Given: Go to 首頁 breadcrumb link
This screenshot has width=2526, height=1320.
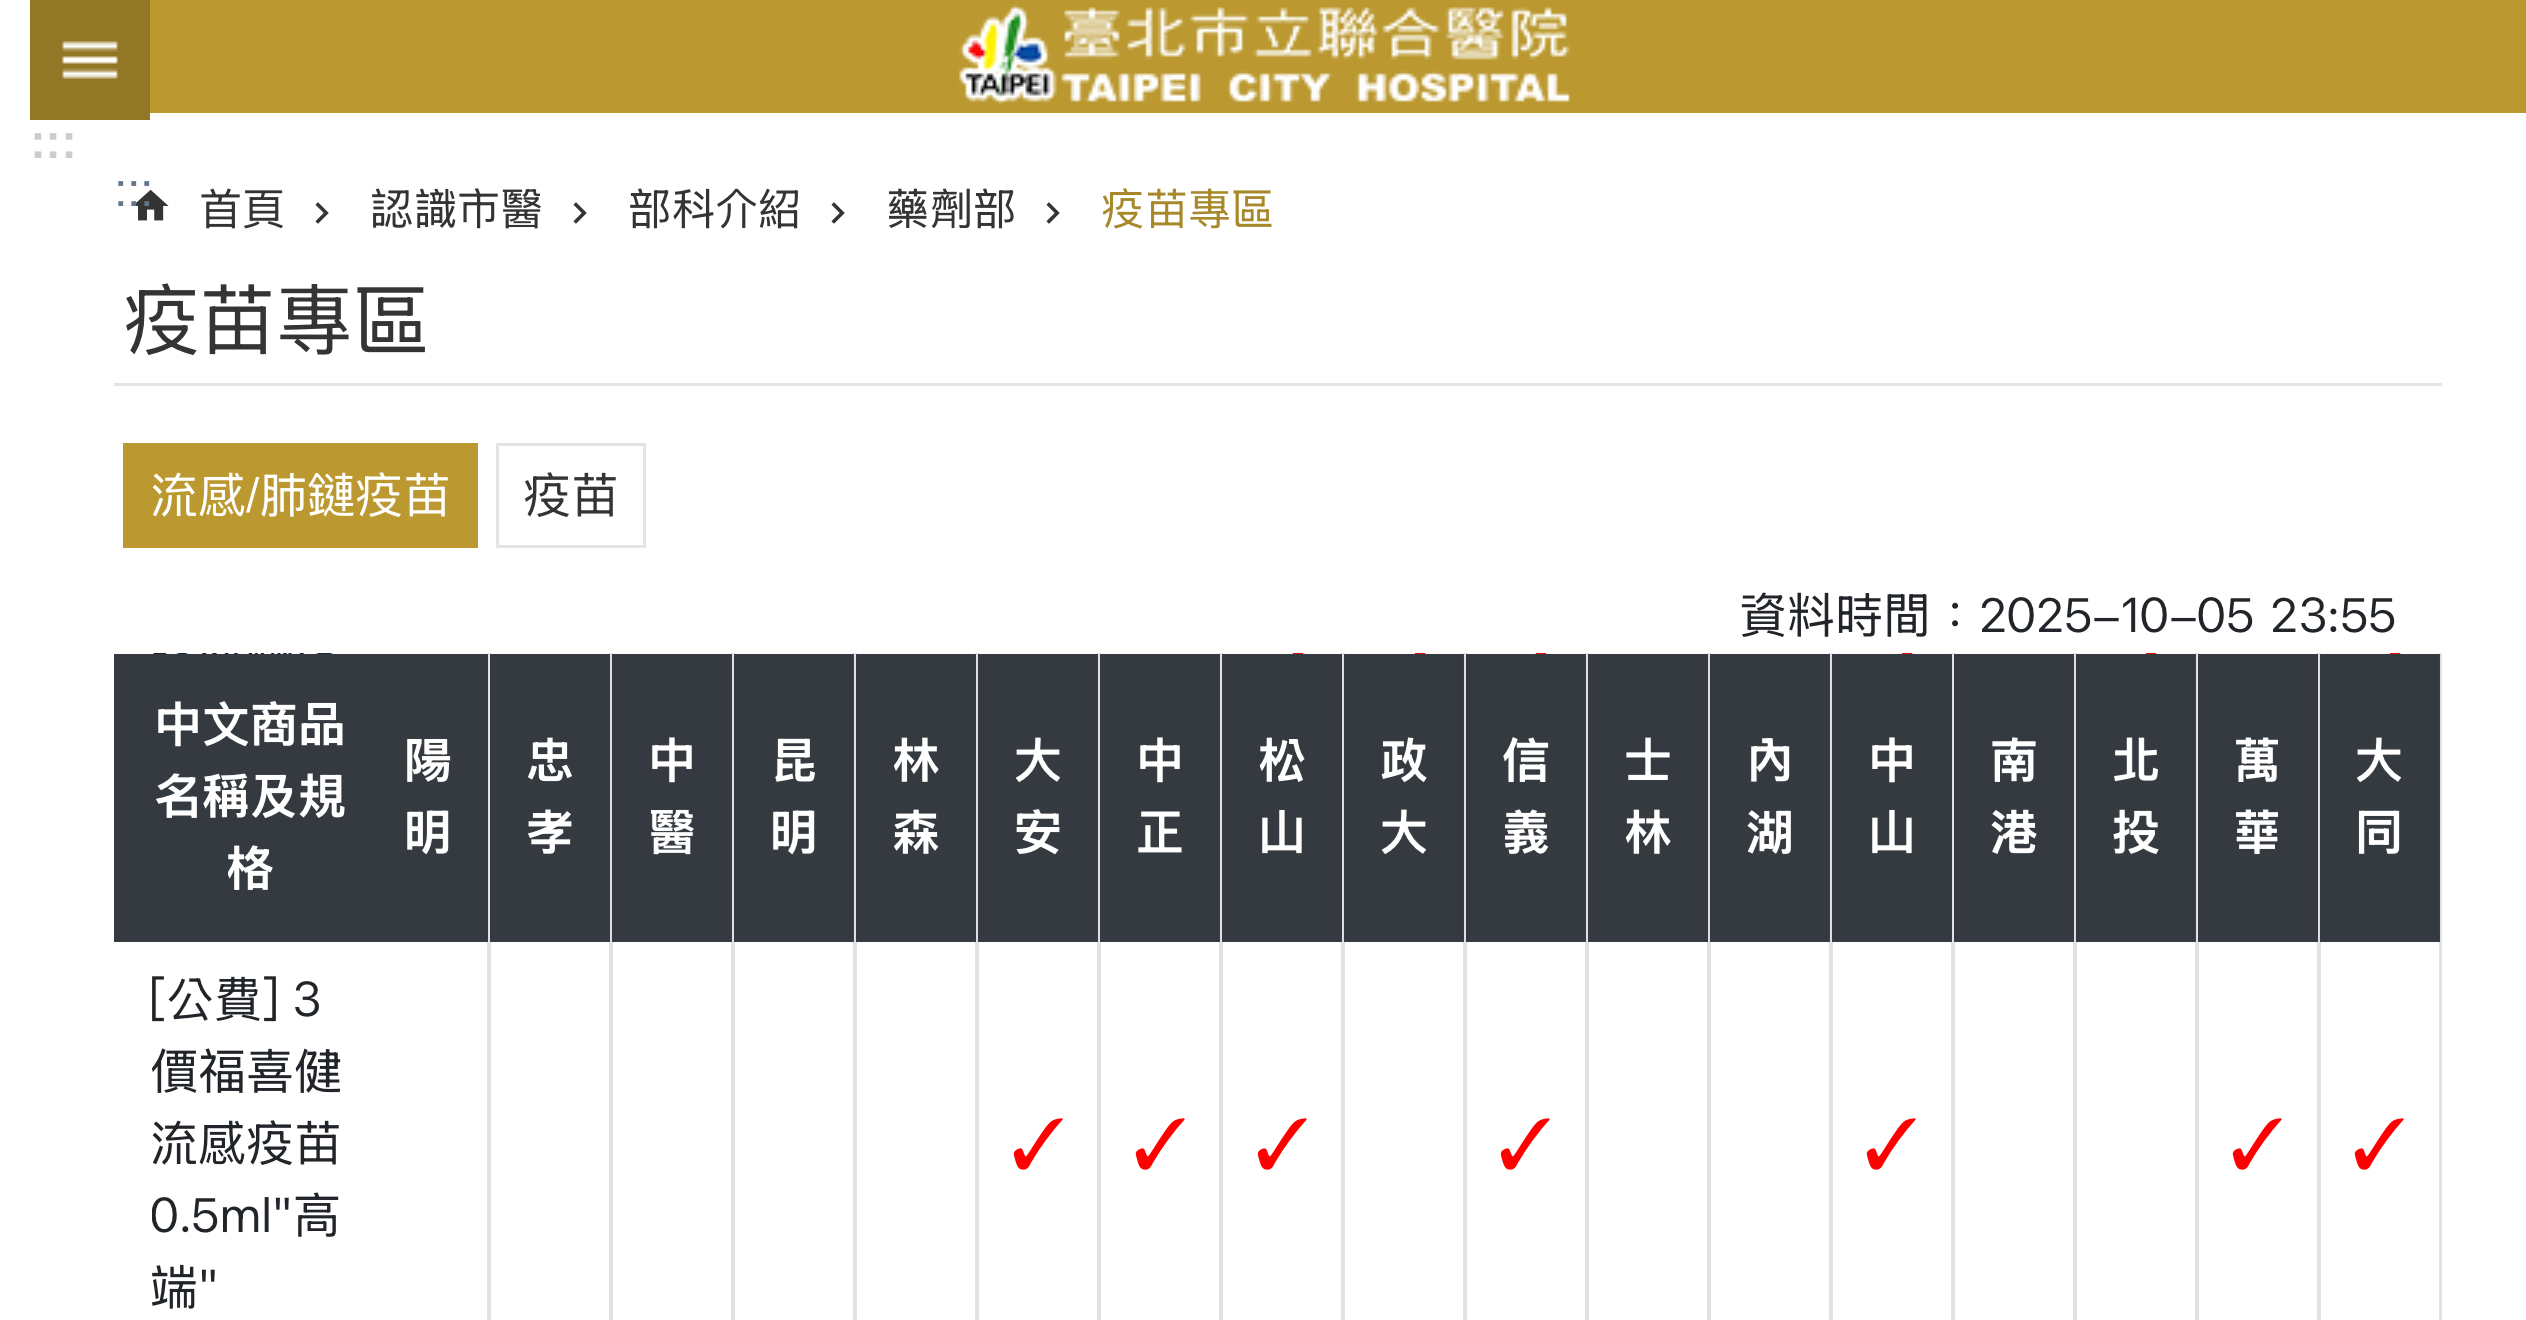Looking at the screenshot, I should [242, 210].
